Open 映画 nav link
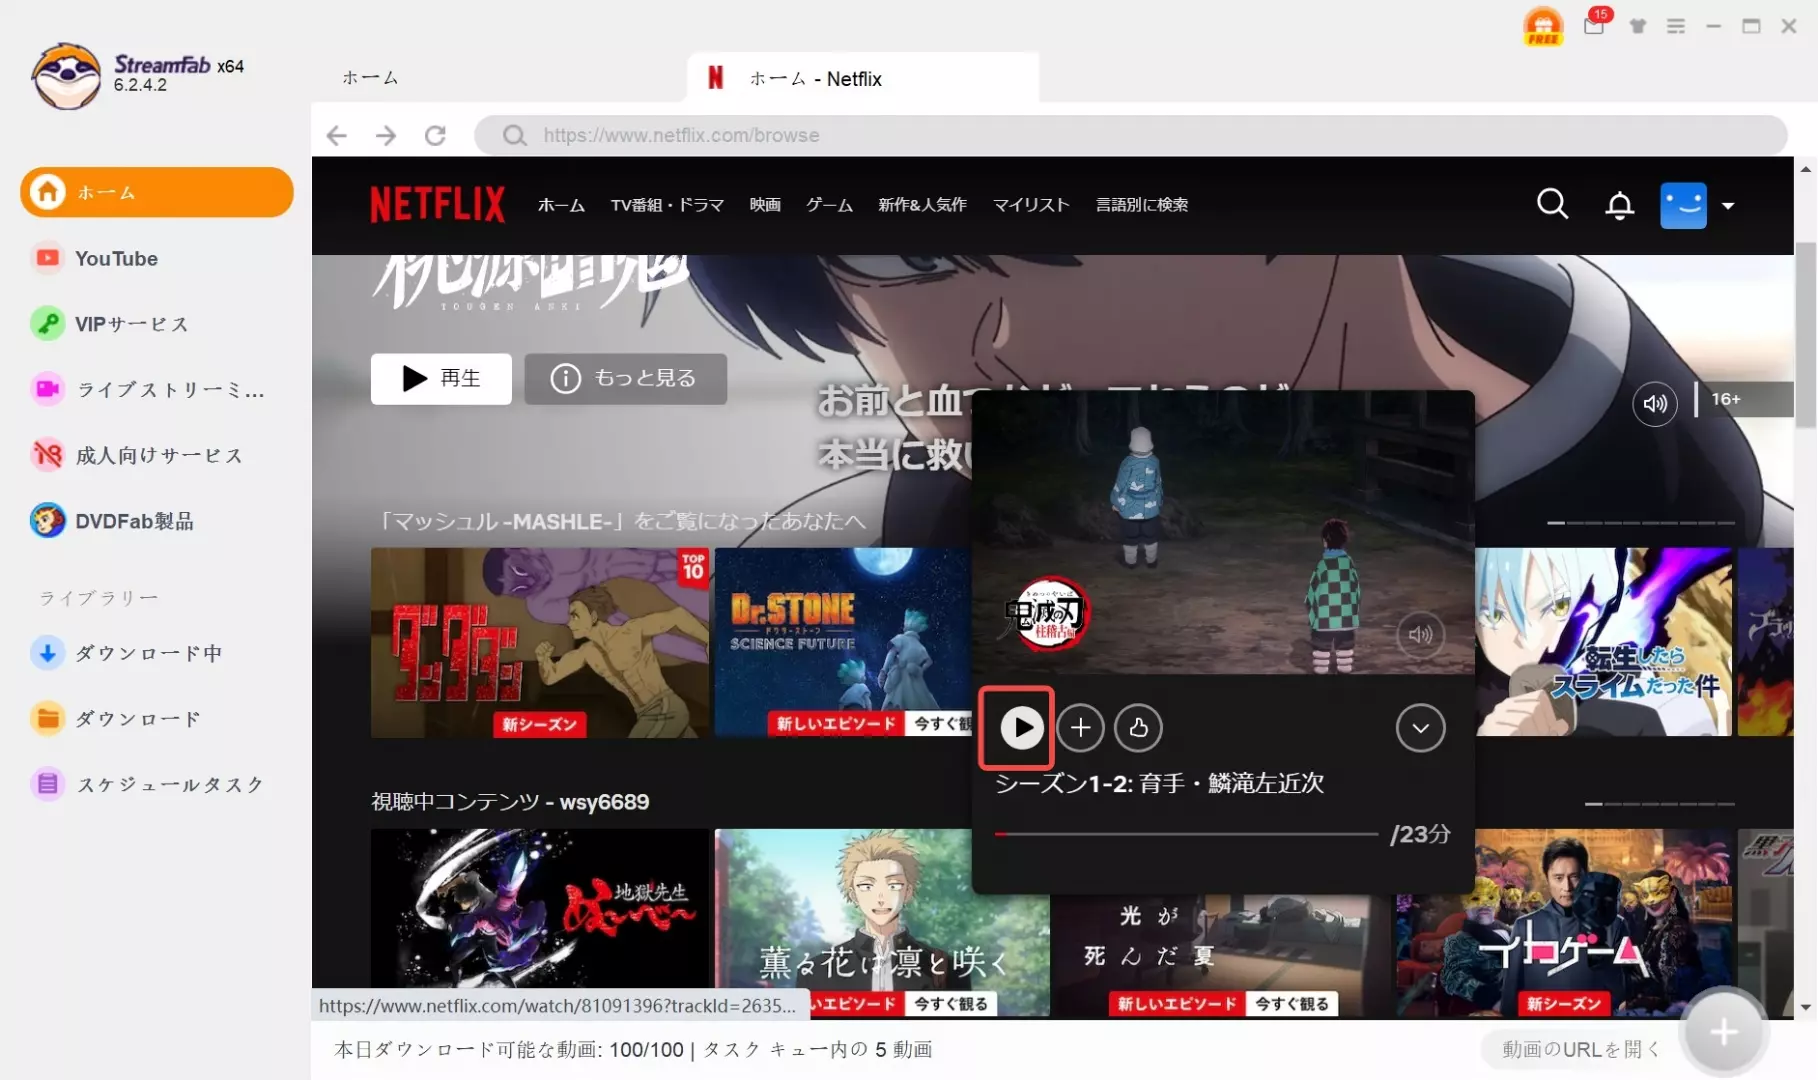Screen dimensions: 1818x1080 pos(765,205)
